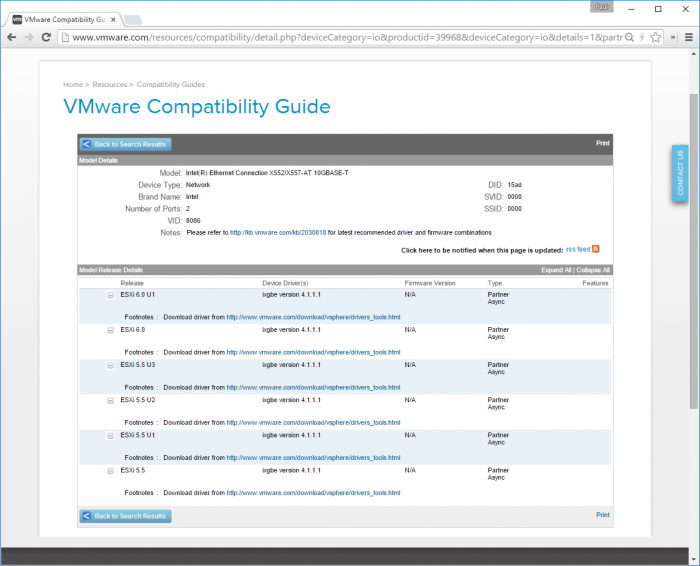Close the VMware Compatibility Guide tab
The width and height of the screenshot is (700, 566).
(x=113, y=20)
